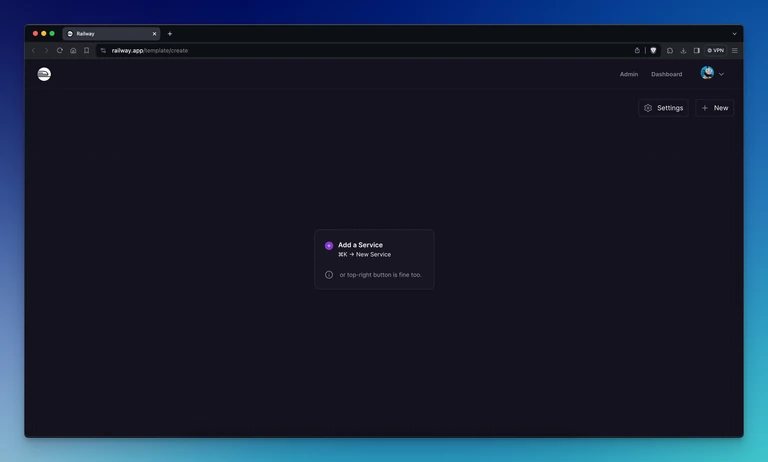Open the Settings button with gear icon
This screenshot has height=462, width=768.
click(663, 108)
